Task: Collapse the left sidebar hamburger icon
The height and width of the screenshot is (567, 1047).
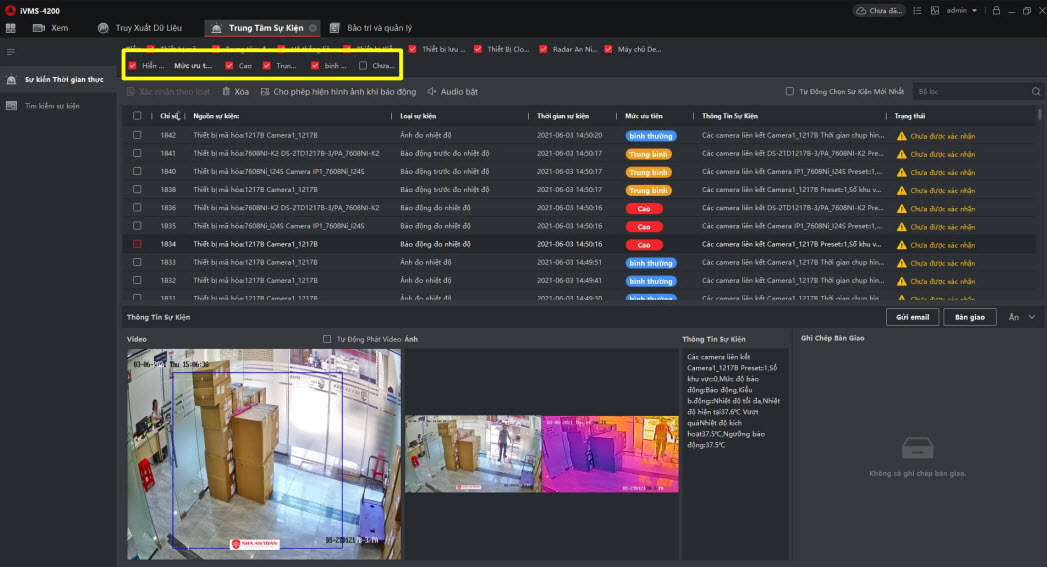Action: point(11,51)
